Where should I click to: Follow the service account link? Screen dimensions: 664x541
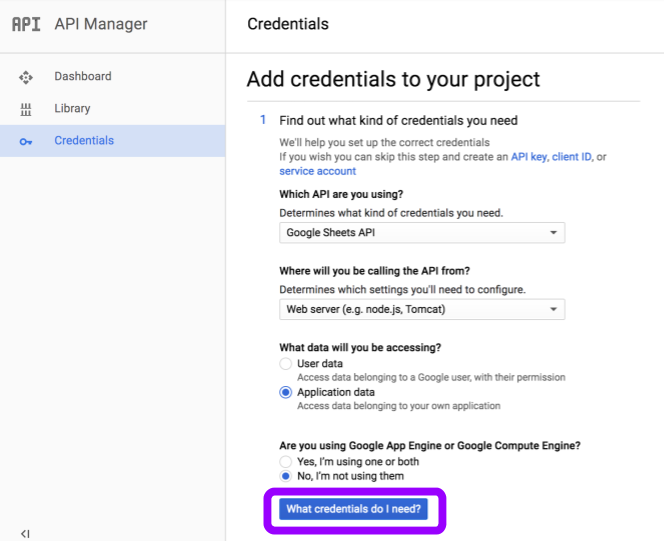(x=317, y=171)
